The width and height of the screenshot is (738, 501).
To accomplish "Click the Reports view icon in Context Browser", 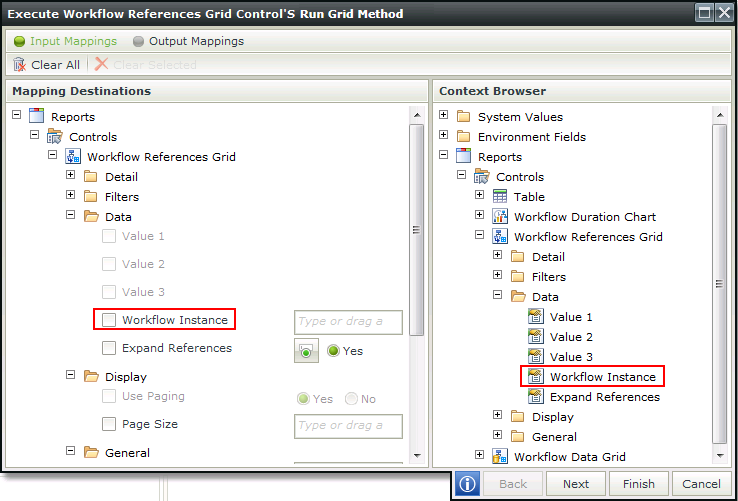I will pos(464,156).
